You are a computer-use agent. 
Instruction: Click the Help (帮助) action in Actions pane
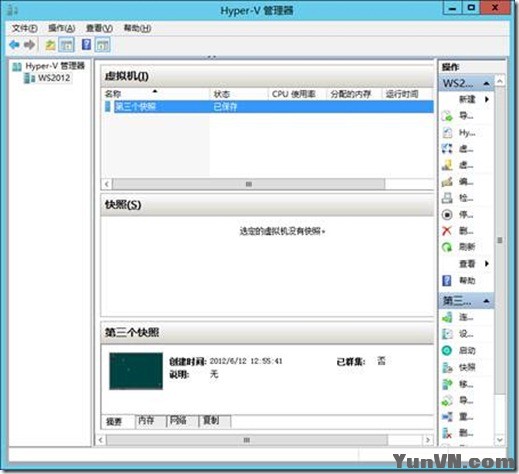(x=466, y=281)
